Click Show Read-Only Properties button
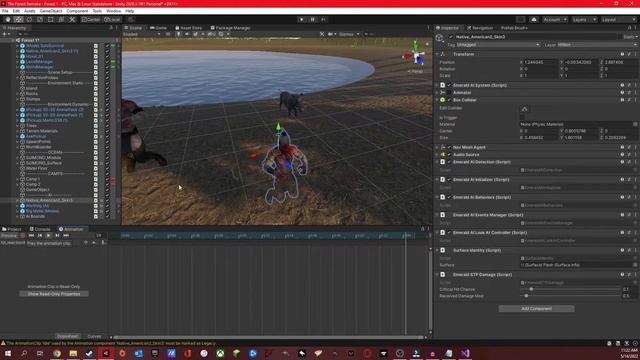640x360 pixels. tap(53, 294)
